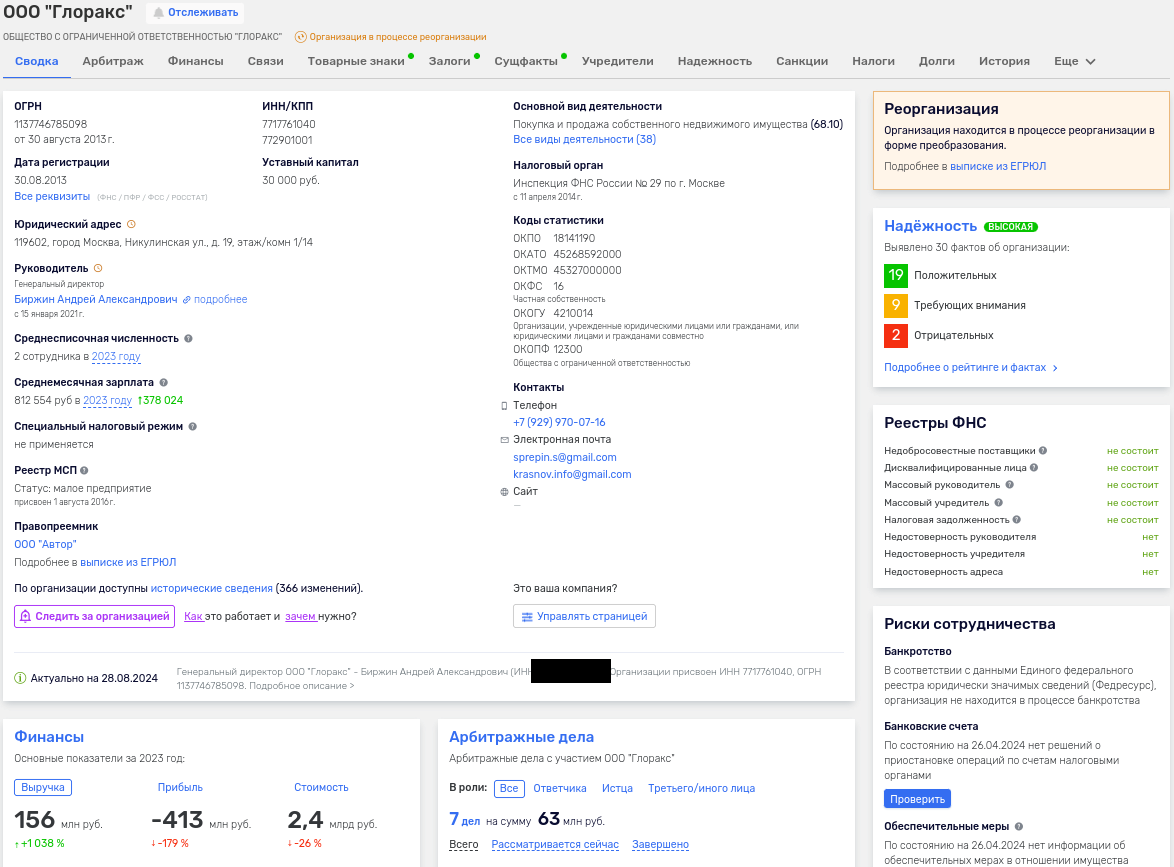Click help icon beside Среднесписочная численность
Image resolution: width=1174 pixels, height=867 pixels.
pos(189,338)
